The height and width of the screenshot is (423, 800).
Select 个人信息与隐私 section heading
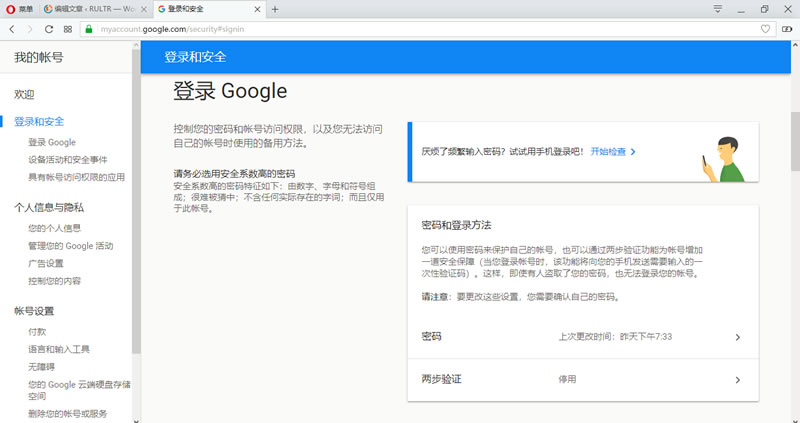(x=49, y=208)
